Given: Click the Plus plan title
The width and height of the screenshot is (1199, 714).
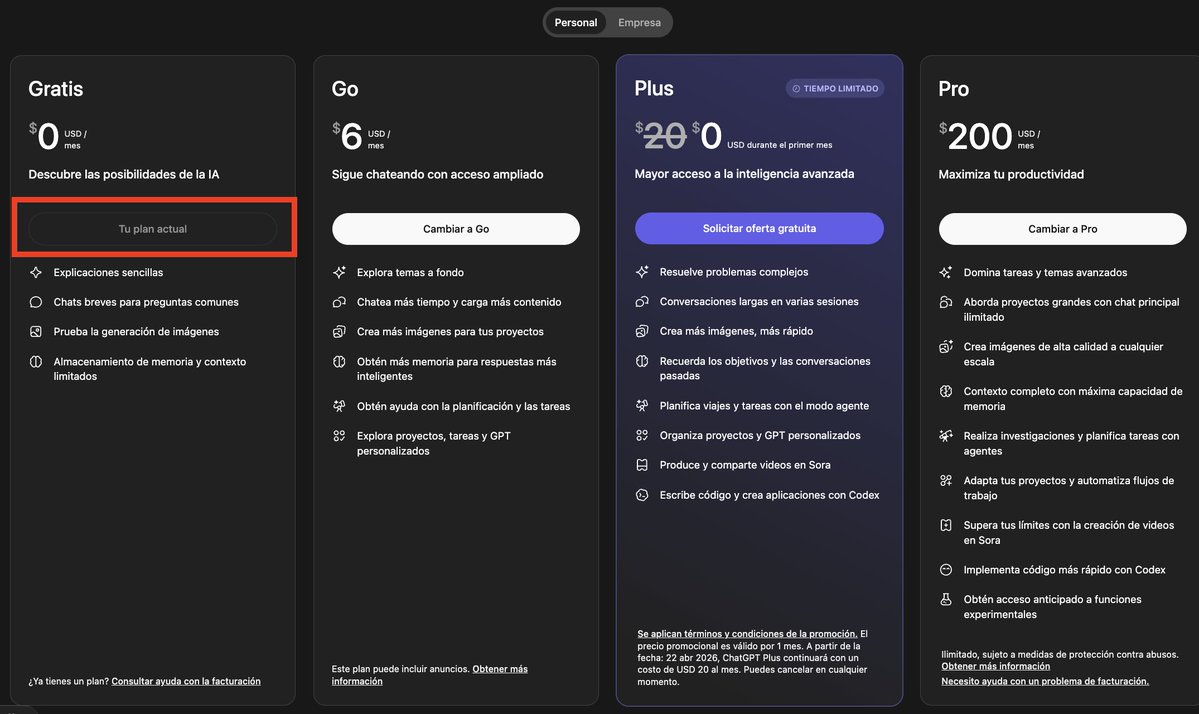Looking at the screenshot, I should (654, 89).
